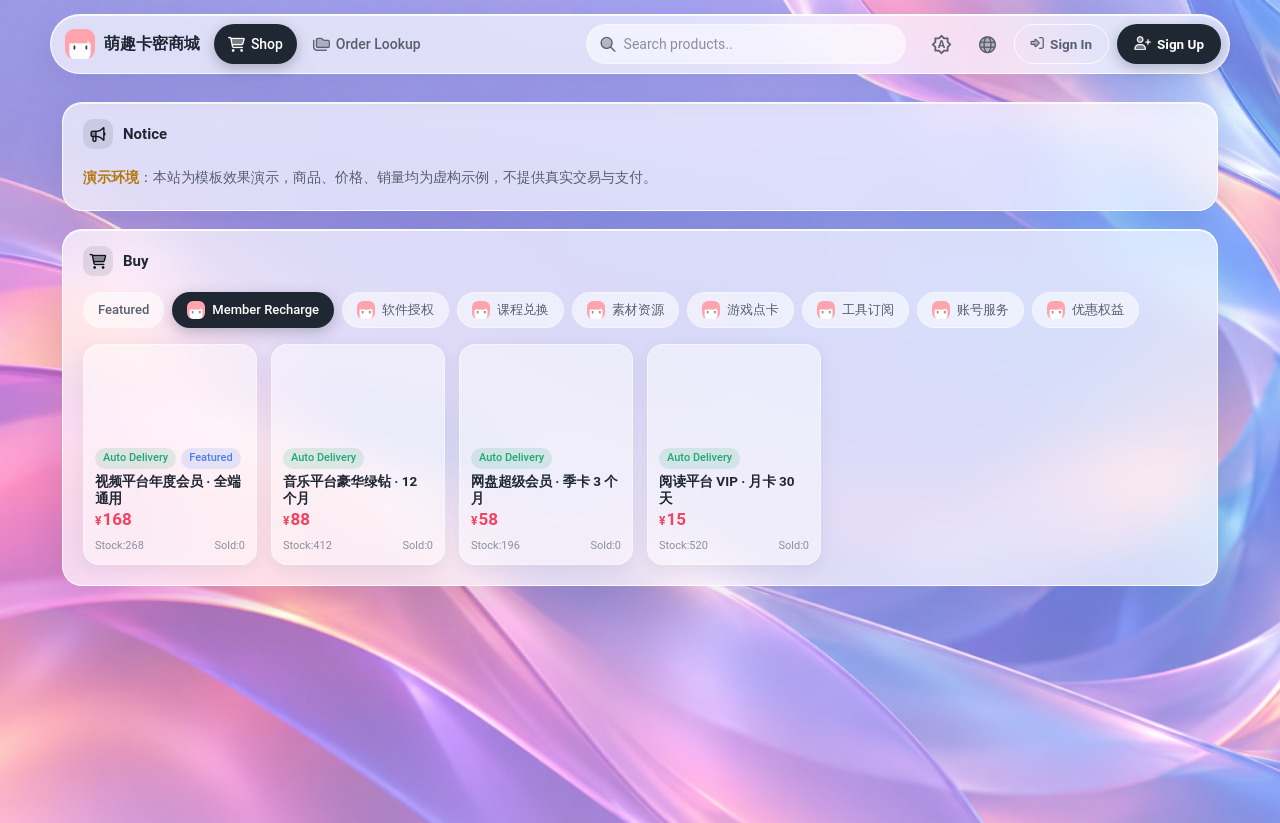Click the ¥58 price

coord(484,520)
